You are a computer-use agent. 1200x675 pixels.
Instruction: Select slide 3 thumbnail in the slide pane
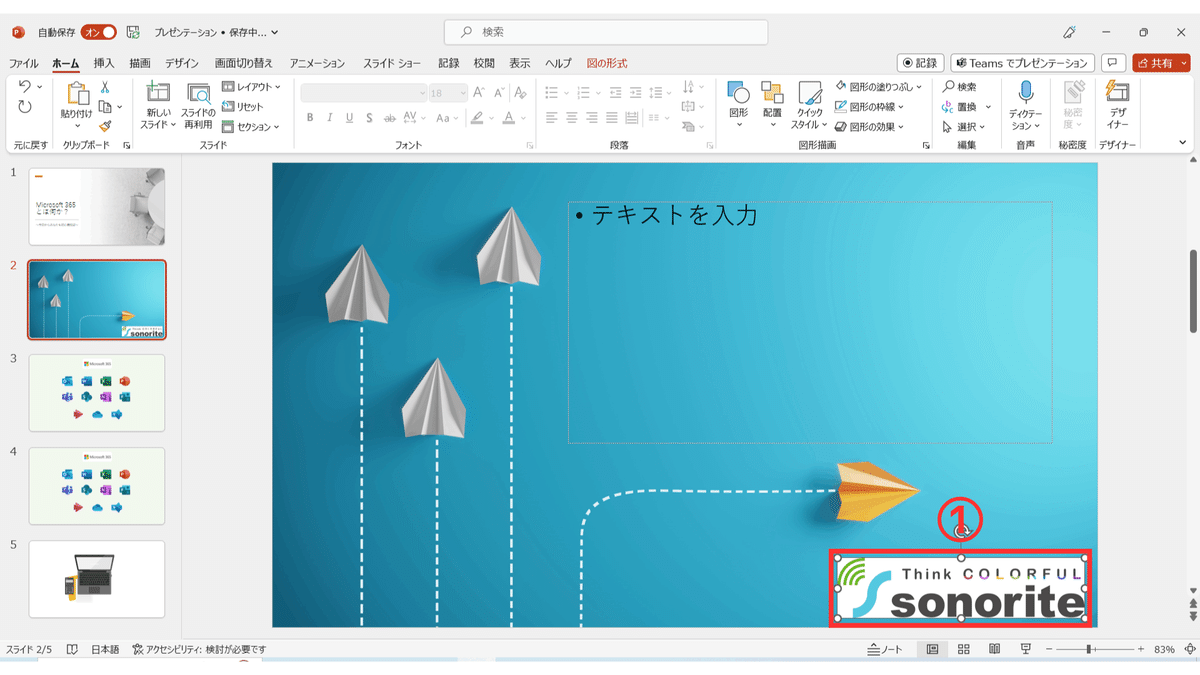(x=96, y=392)
